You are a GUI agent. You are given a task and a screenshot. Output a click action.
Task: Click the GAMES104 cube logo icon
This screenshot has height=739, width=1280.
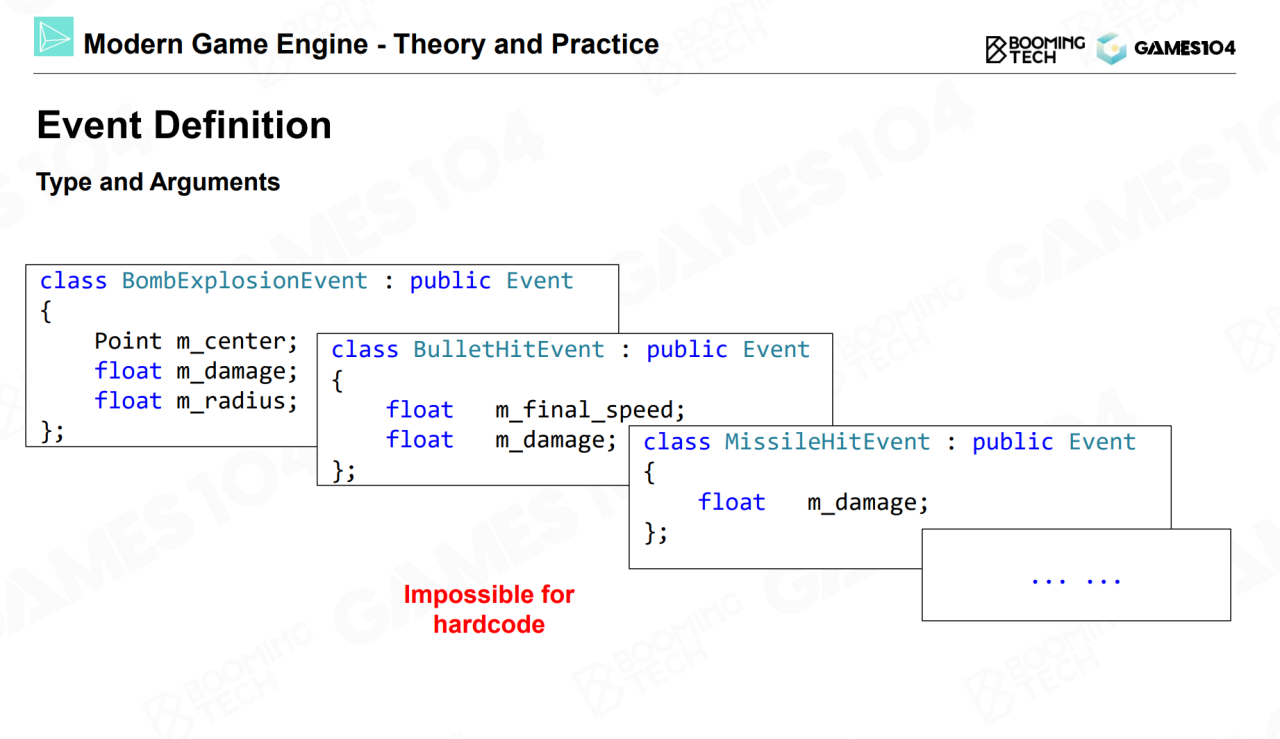tap(1111, 48)
